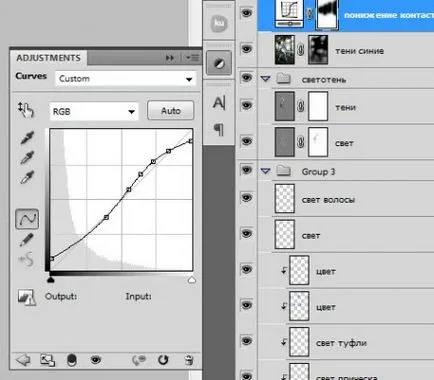This screenshot has width=434, height=380.
Task: Collapse the светотень group
Action: tap(265, 79)
